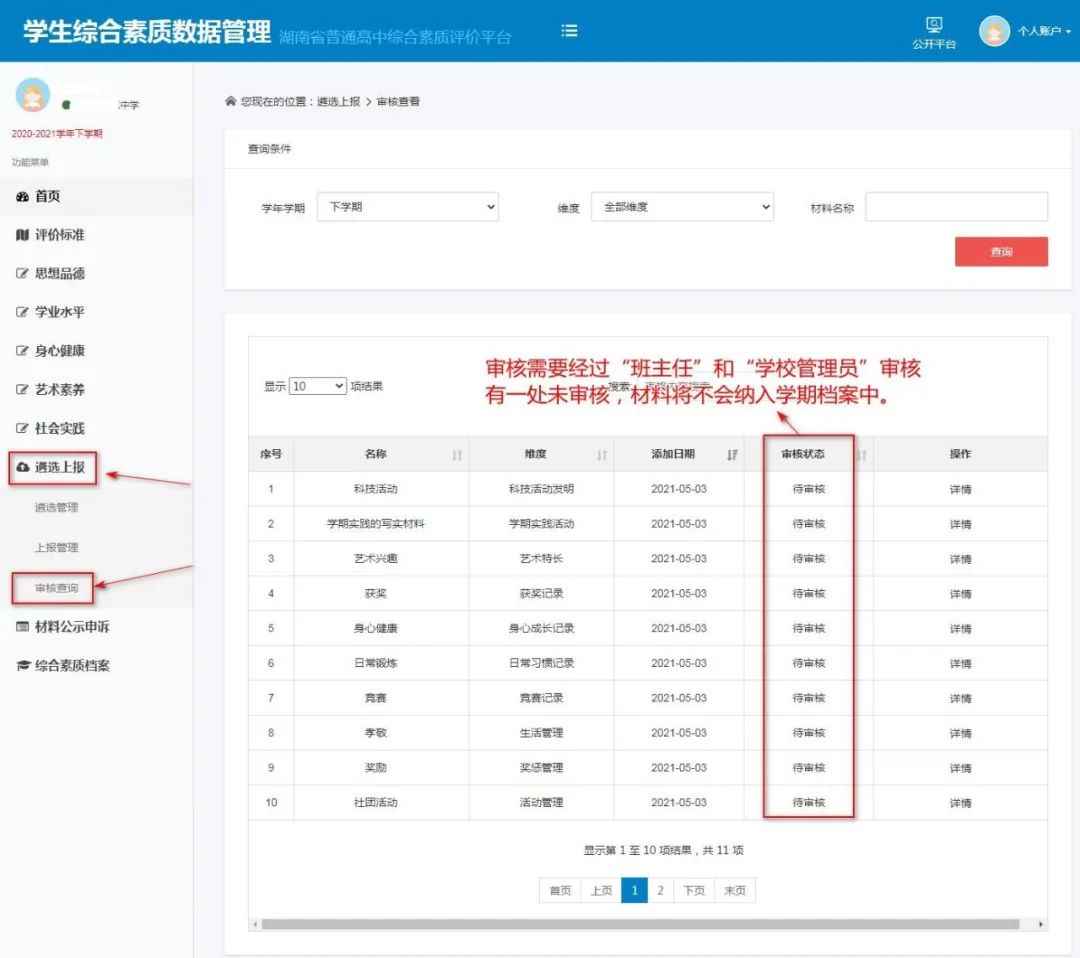Click the 材料名称 text input field
1080x958 pixels.
pos(956,207)
